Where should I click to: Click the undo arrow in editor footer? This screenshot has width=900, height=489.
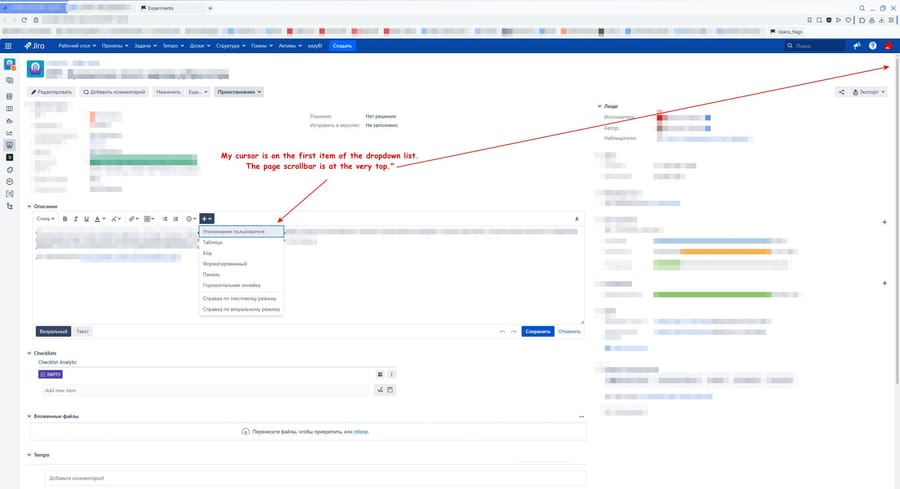[x=502, y=330]
